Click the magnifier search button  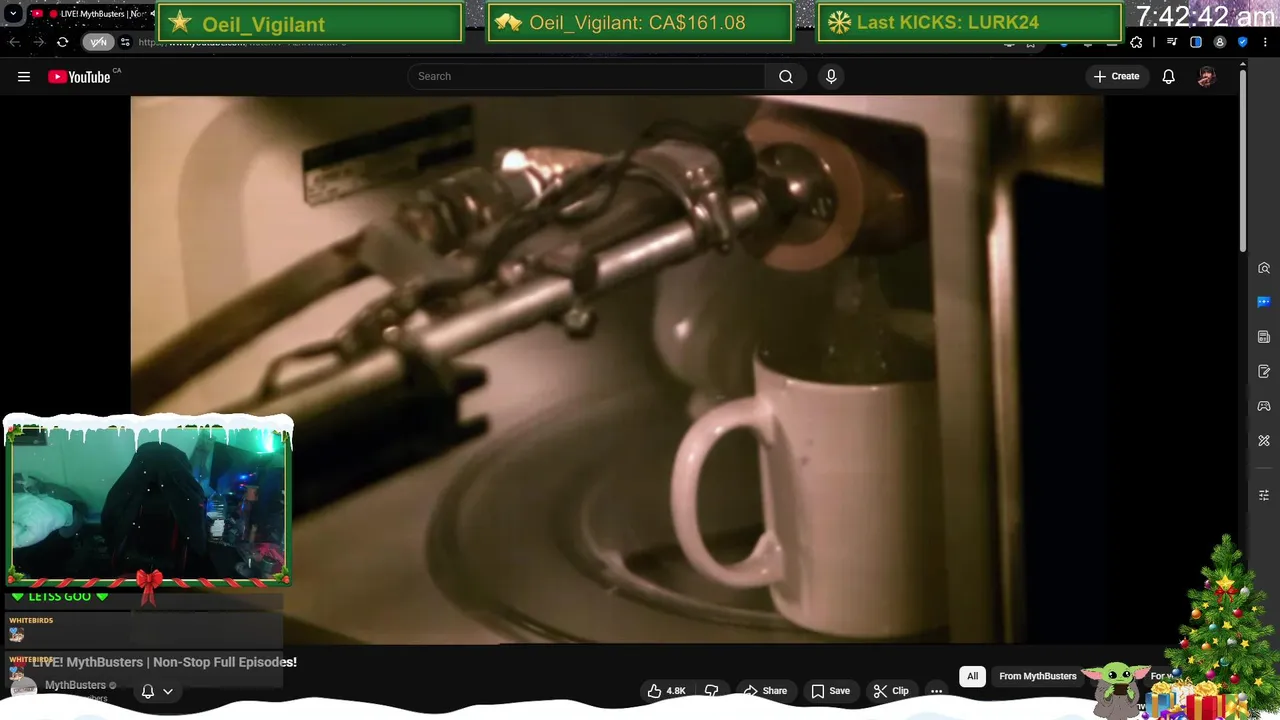coord(786,76)
